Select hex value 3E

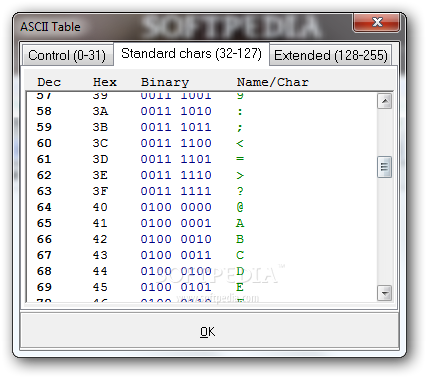pos(100,175)
